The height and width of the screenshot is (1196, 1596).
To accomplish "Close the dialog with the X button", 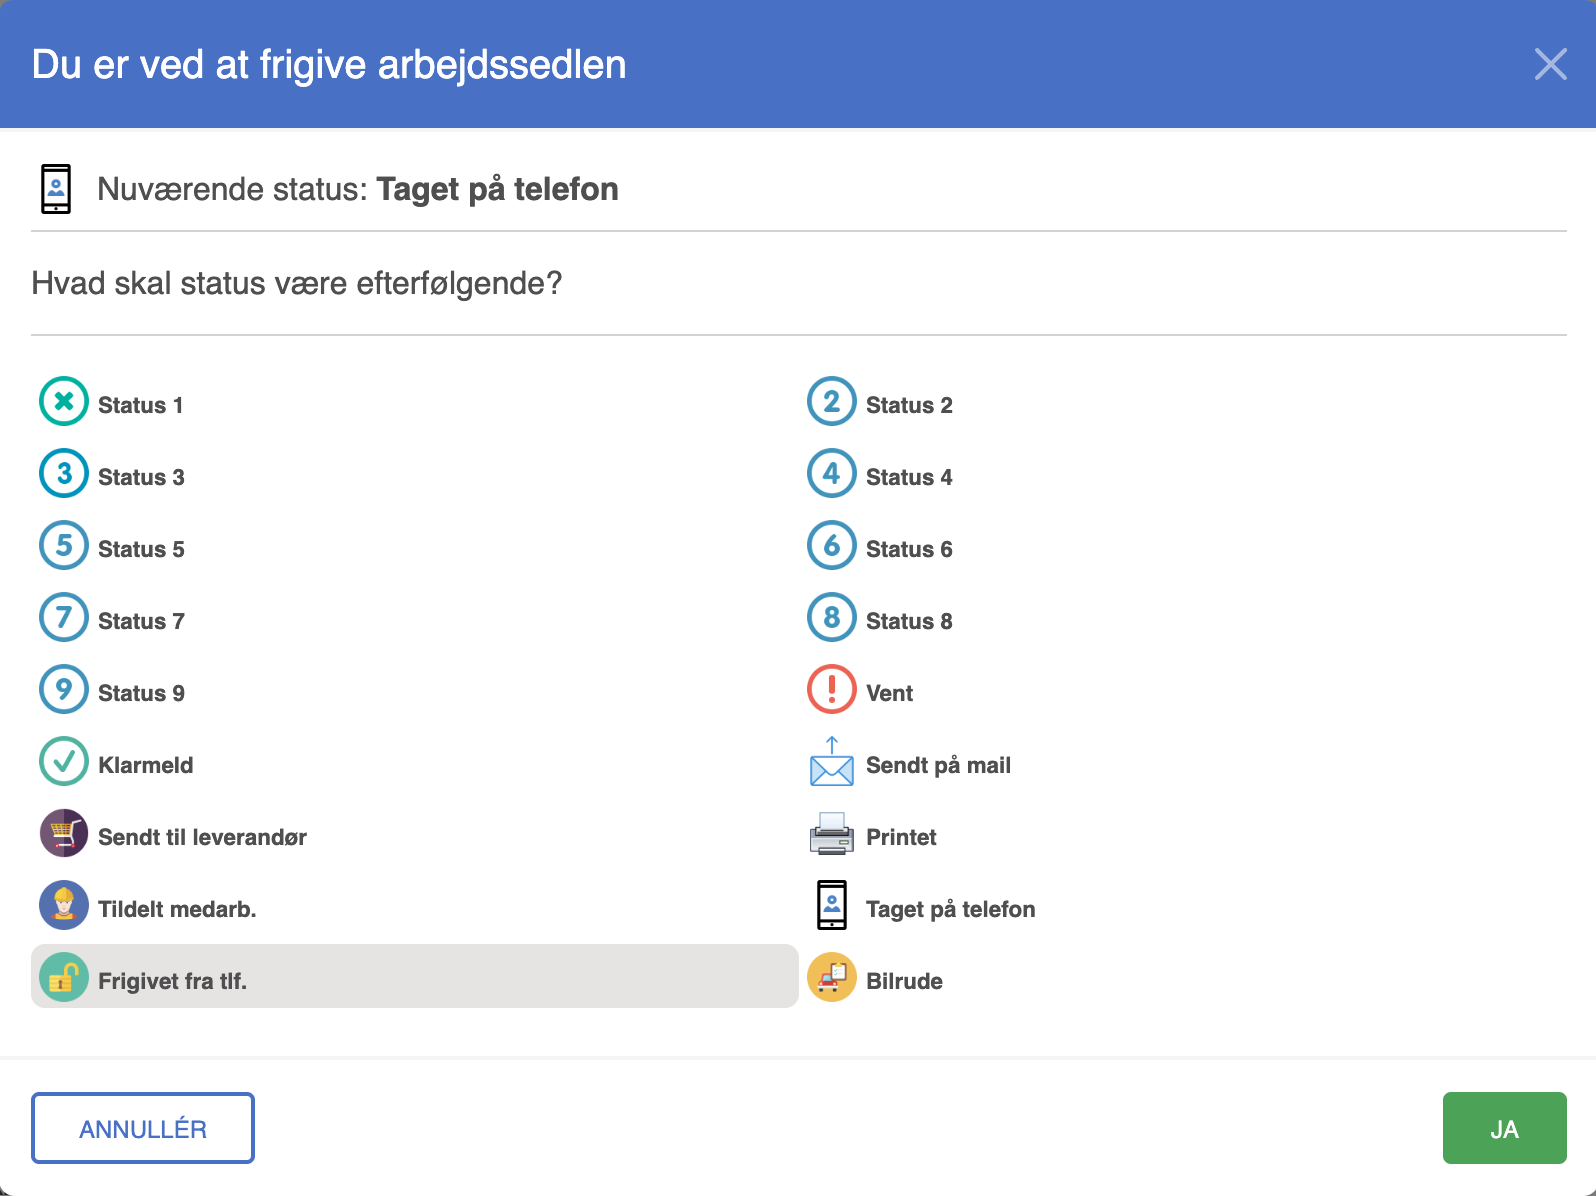I will coord(1551,64).
